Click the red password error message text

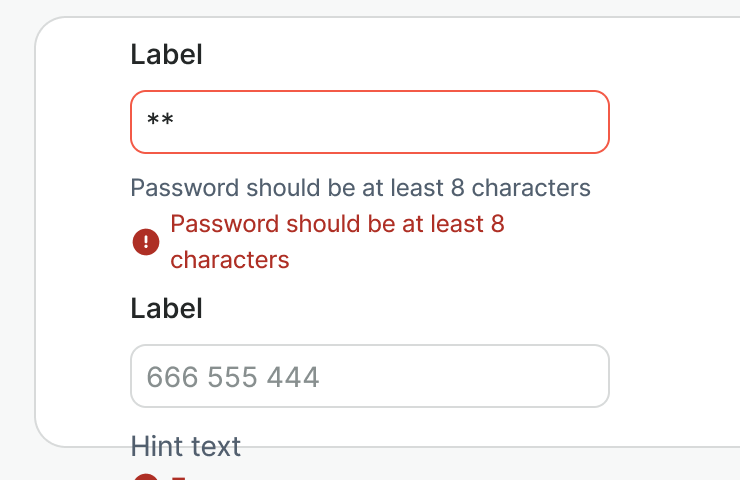pos(337,224)
